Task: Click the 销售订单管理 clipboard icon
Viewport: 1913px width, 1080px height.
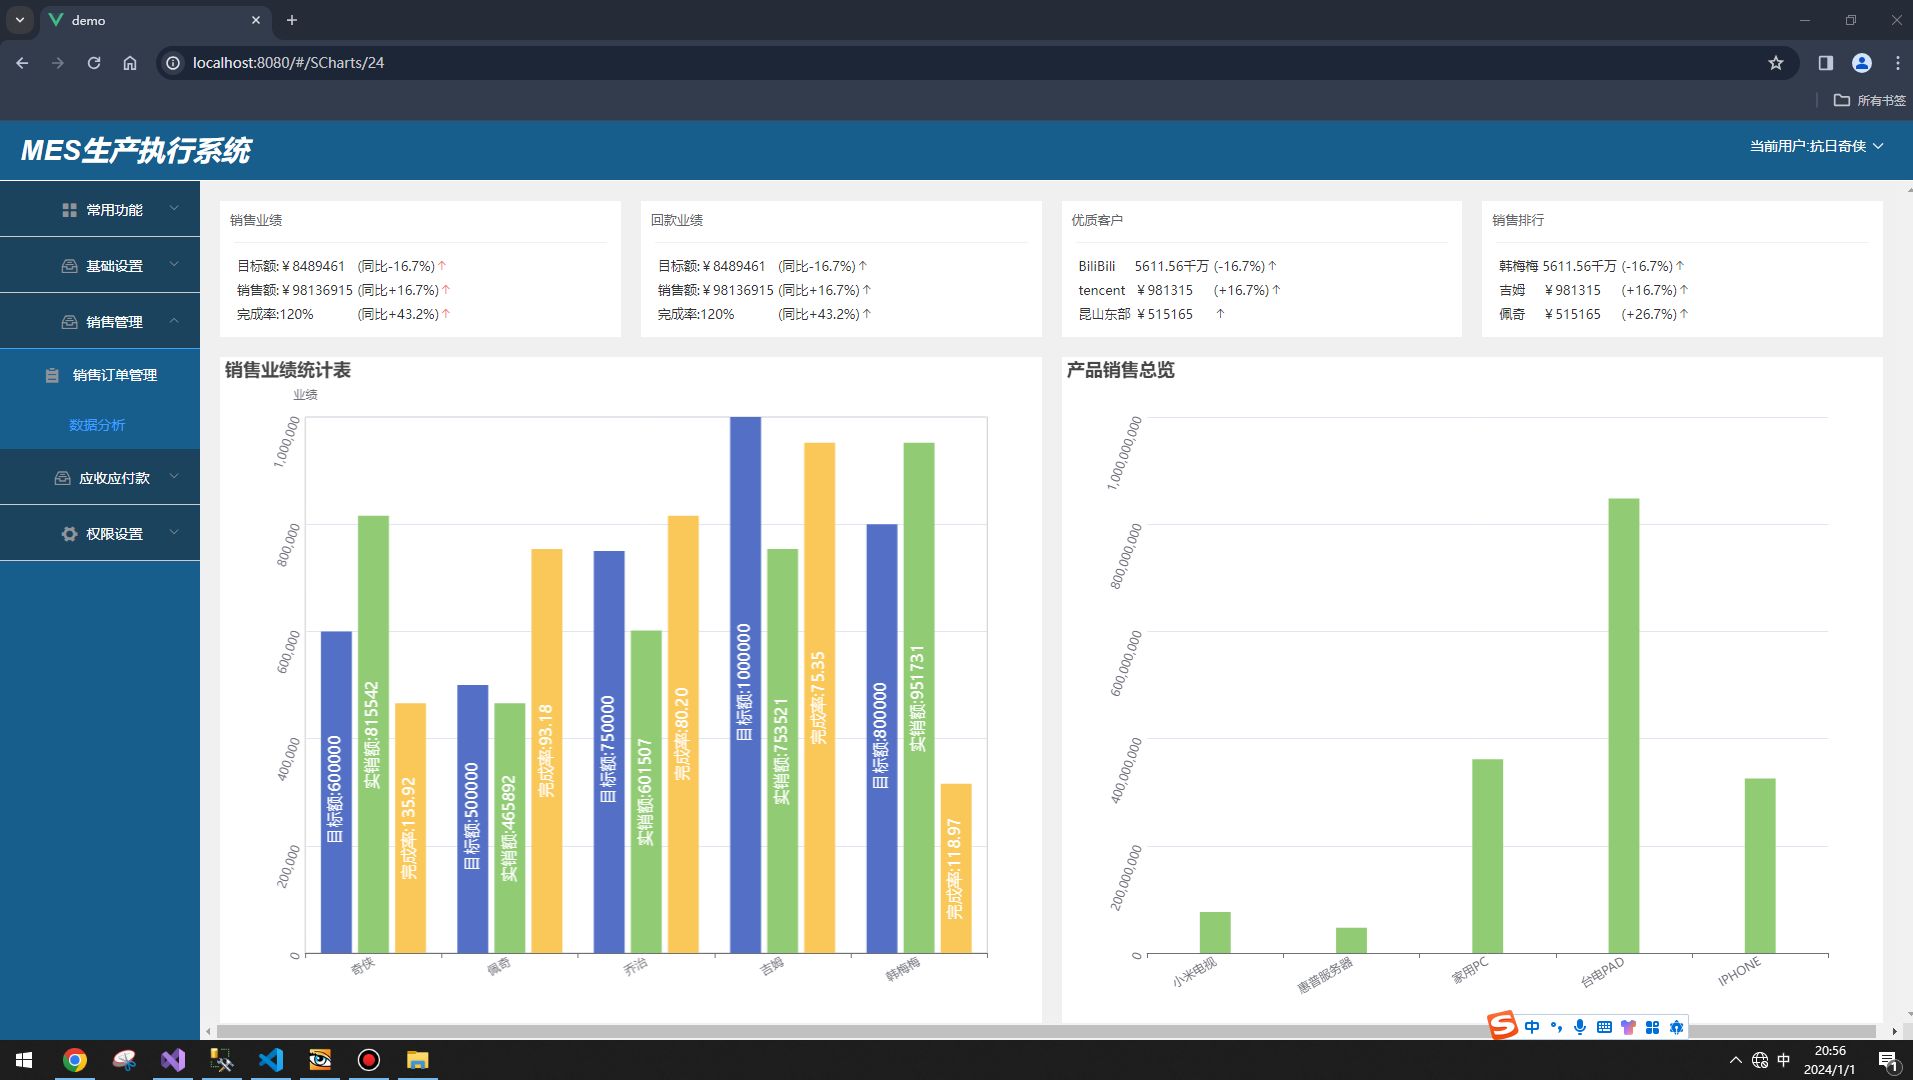Action: click(x=52, y=375)
